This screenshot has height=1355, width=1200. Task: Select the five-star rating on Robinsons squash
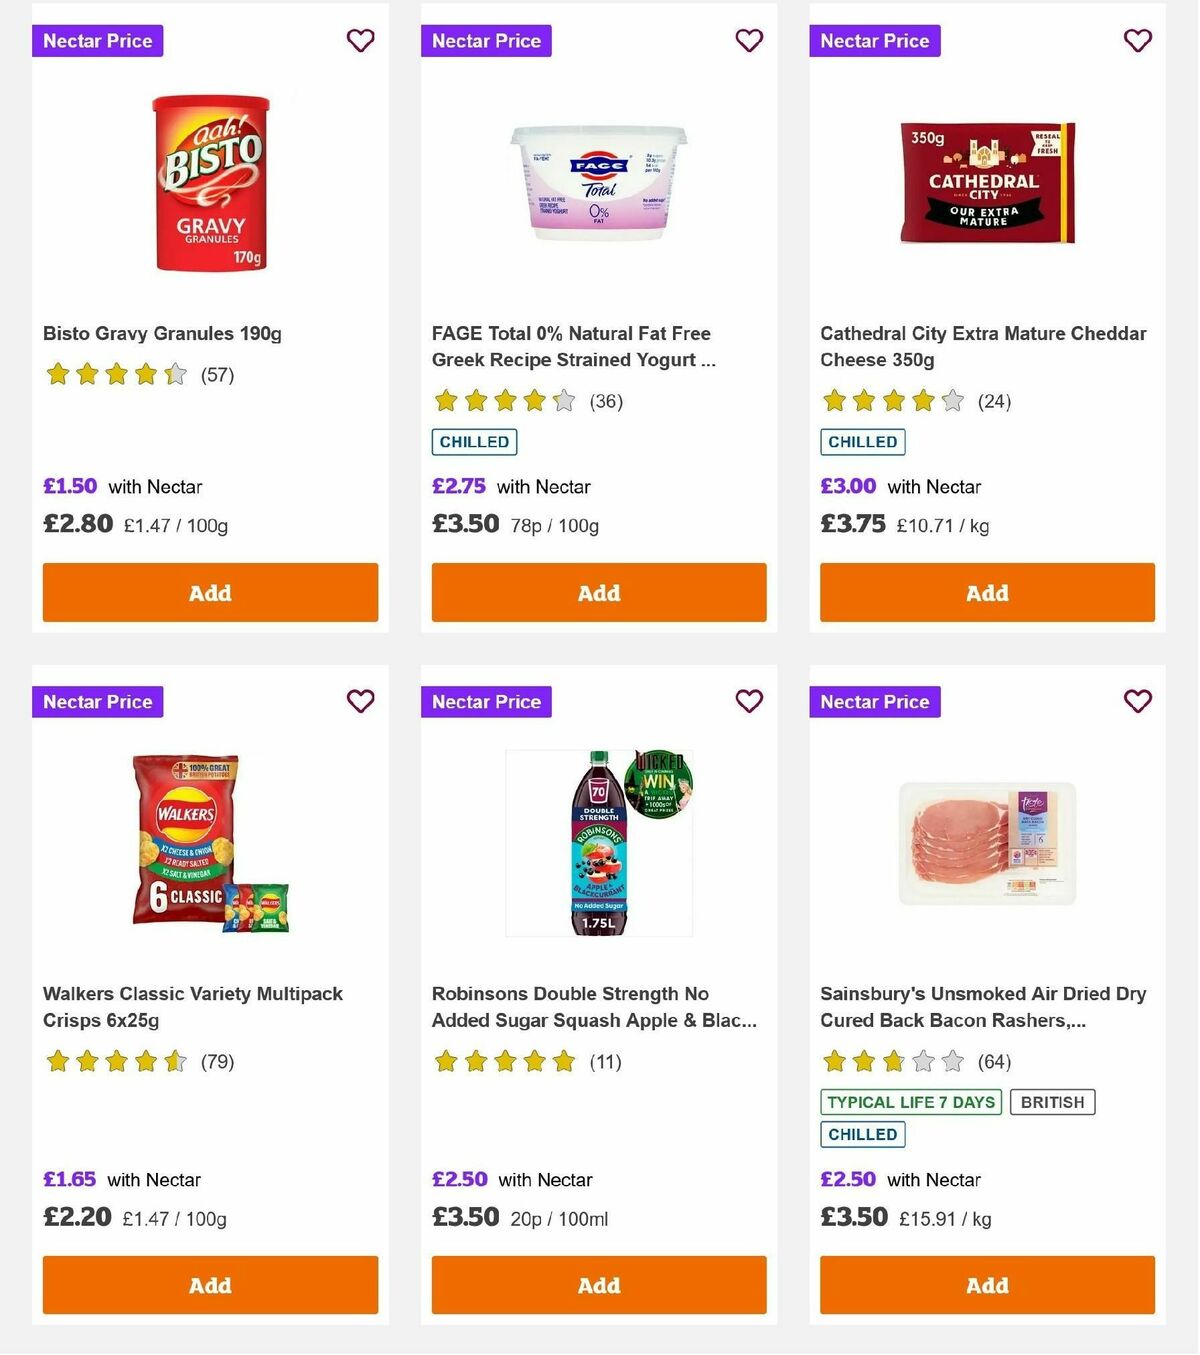pos(504,1061)
